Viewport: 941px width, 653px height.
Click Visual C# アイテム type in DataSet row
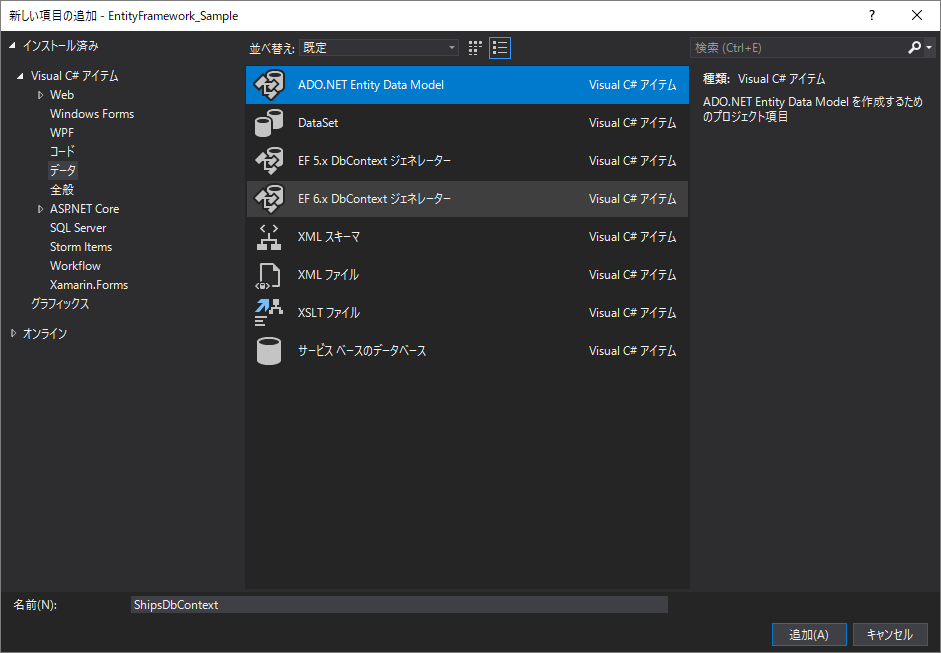pos(633,123)
